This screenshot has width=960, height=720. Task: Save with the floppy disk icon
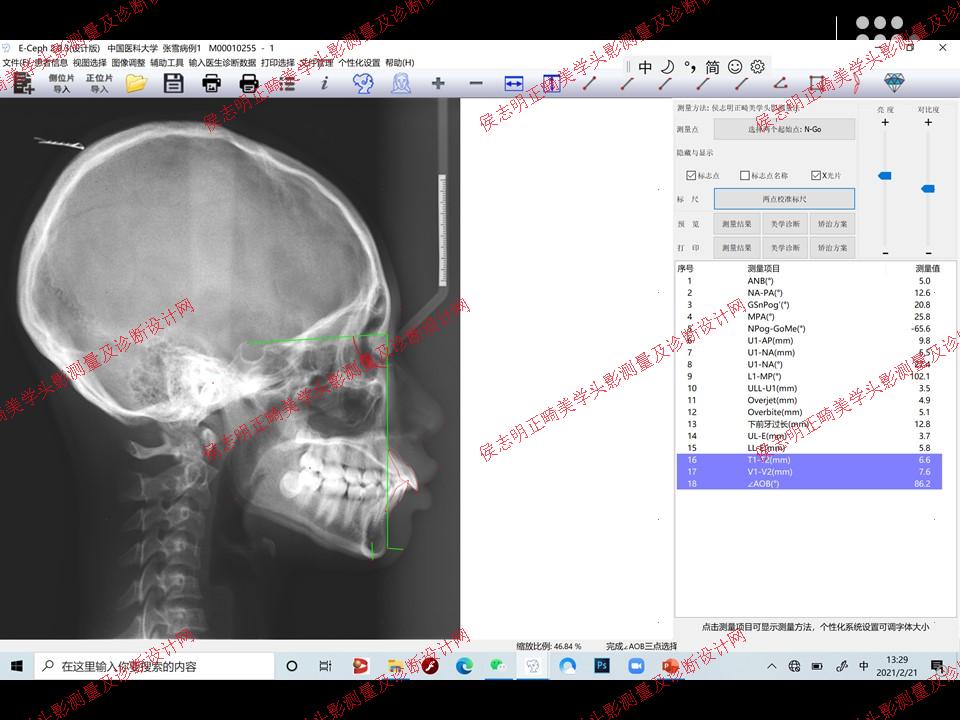point(174,83)
